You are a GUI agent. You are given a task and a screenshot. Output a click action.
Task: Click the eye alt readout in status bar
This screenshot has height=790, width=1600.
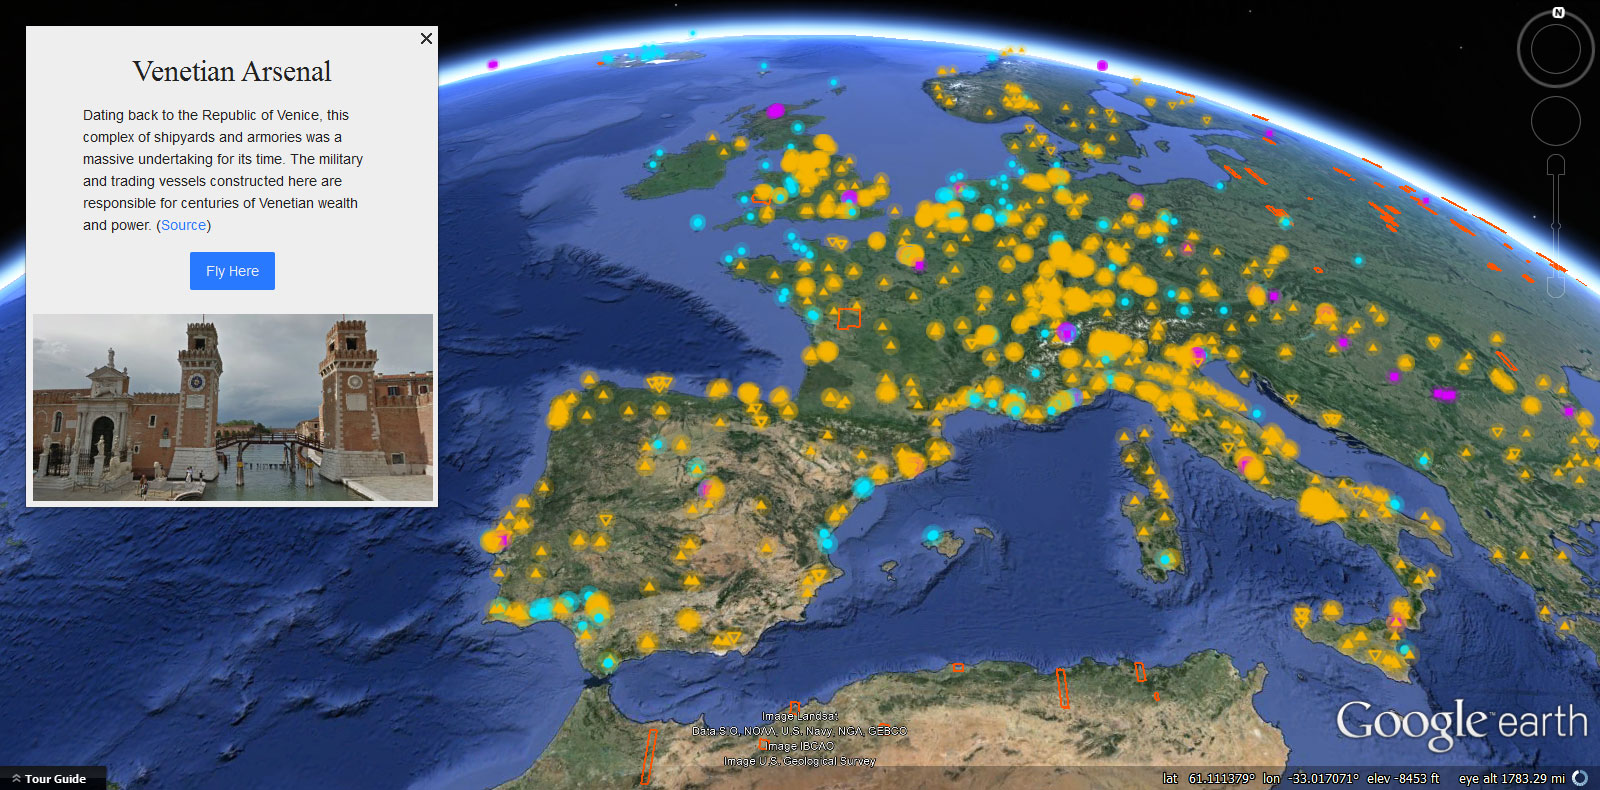(x=1514, y=778)
